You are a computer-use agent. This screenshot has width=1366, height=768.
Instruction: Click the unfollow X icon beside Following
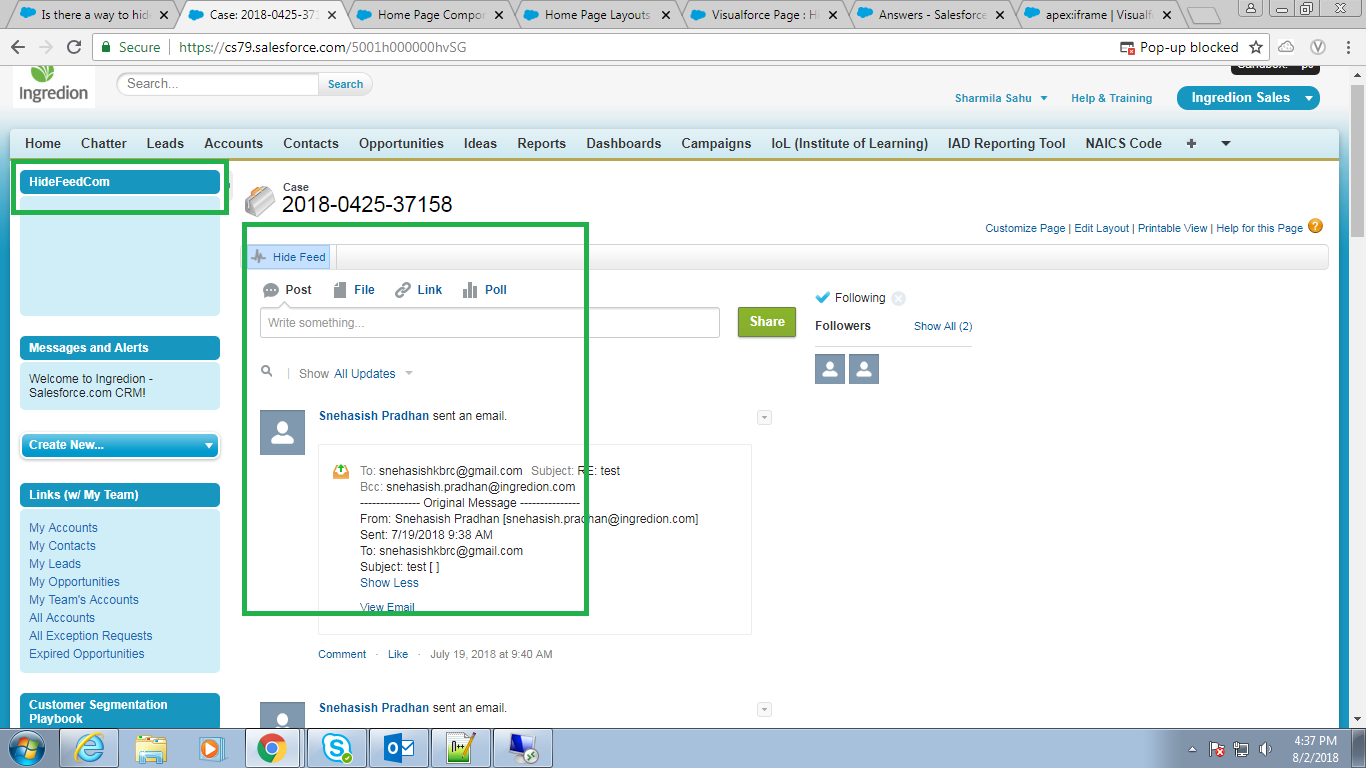tap(898, 298)
